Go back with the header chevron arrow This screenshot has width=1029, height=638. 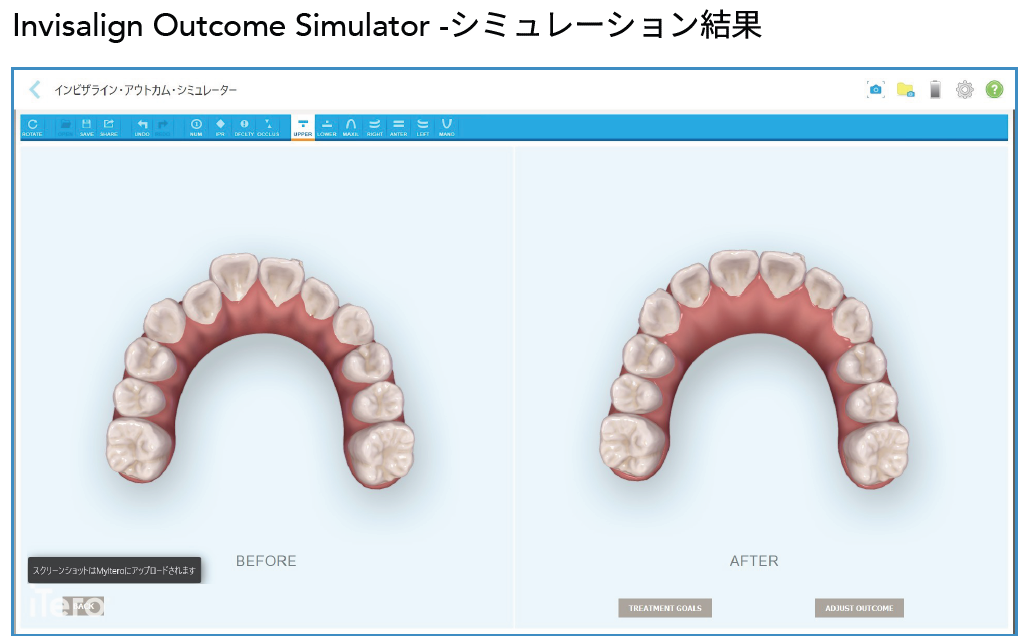tap(35, 89)
